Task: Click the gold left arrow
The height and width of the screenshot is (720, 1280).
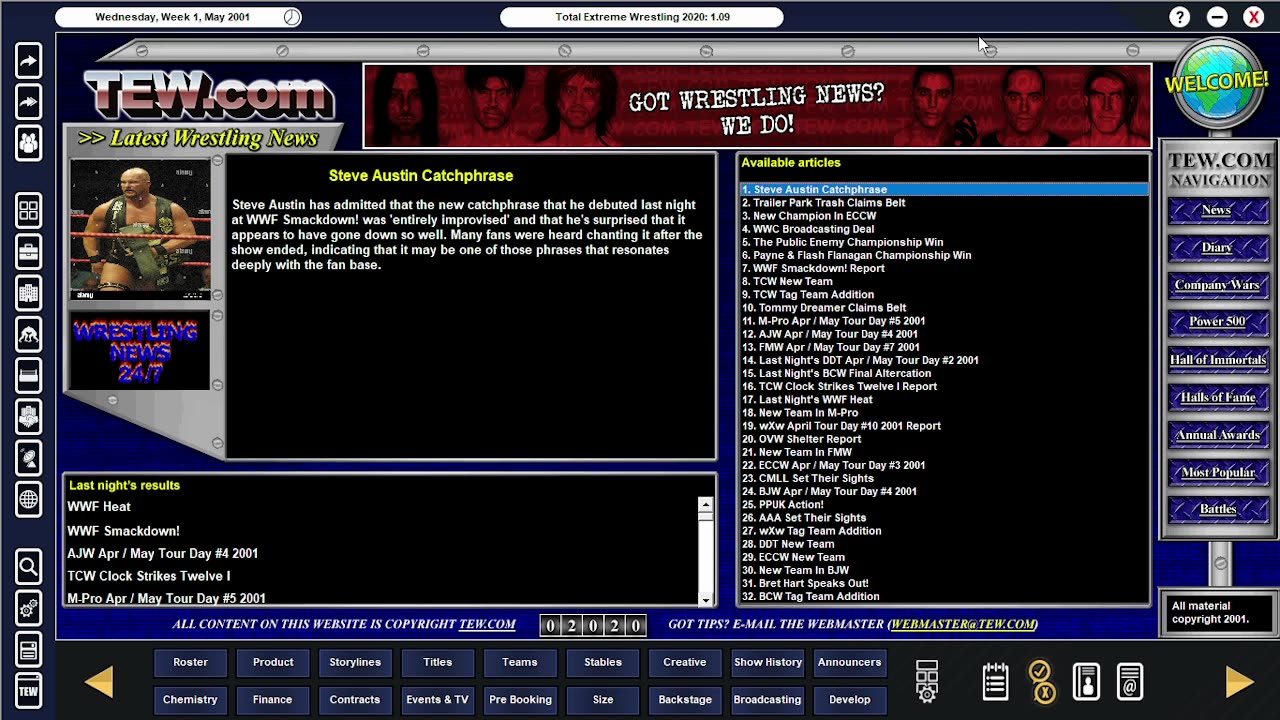Action: 99,681
